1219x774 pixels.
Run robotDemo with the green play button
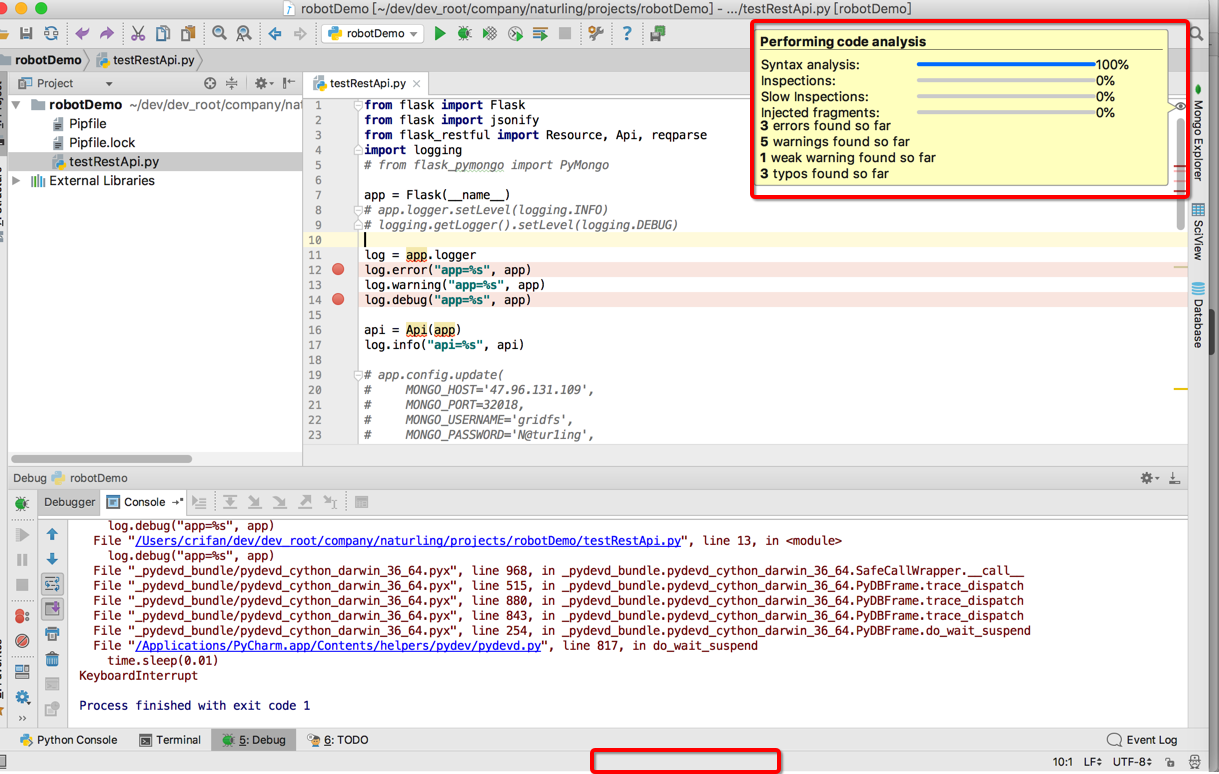[x=440, y=34]
